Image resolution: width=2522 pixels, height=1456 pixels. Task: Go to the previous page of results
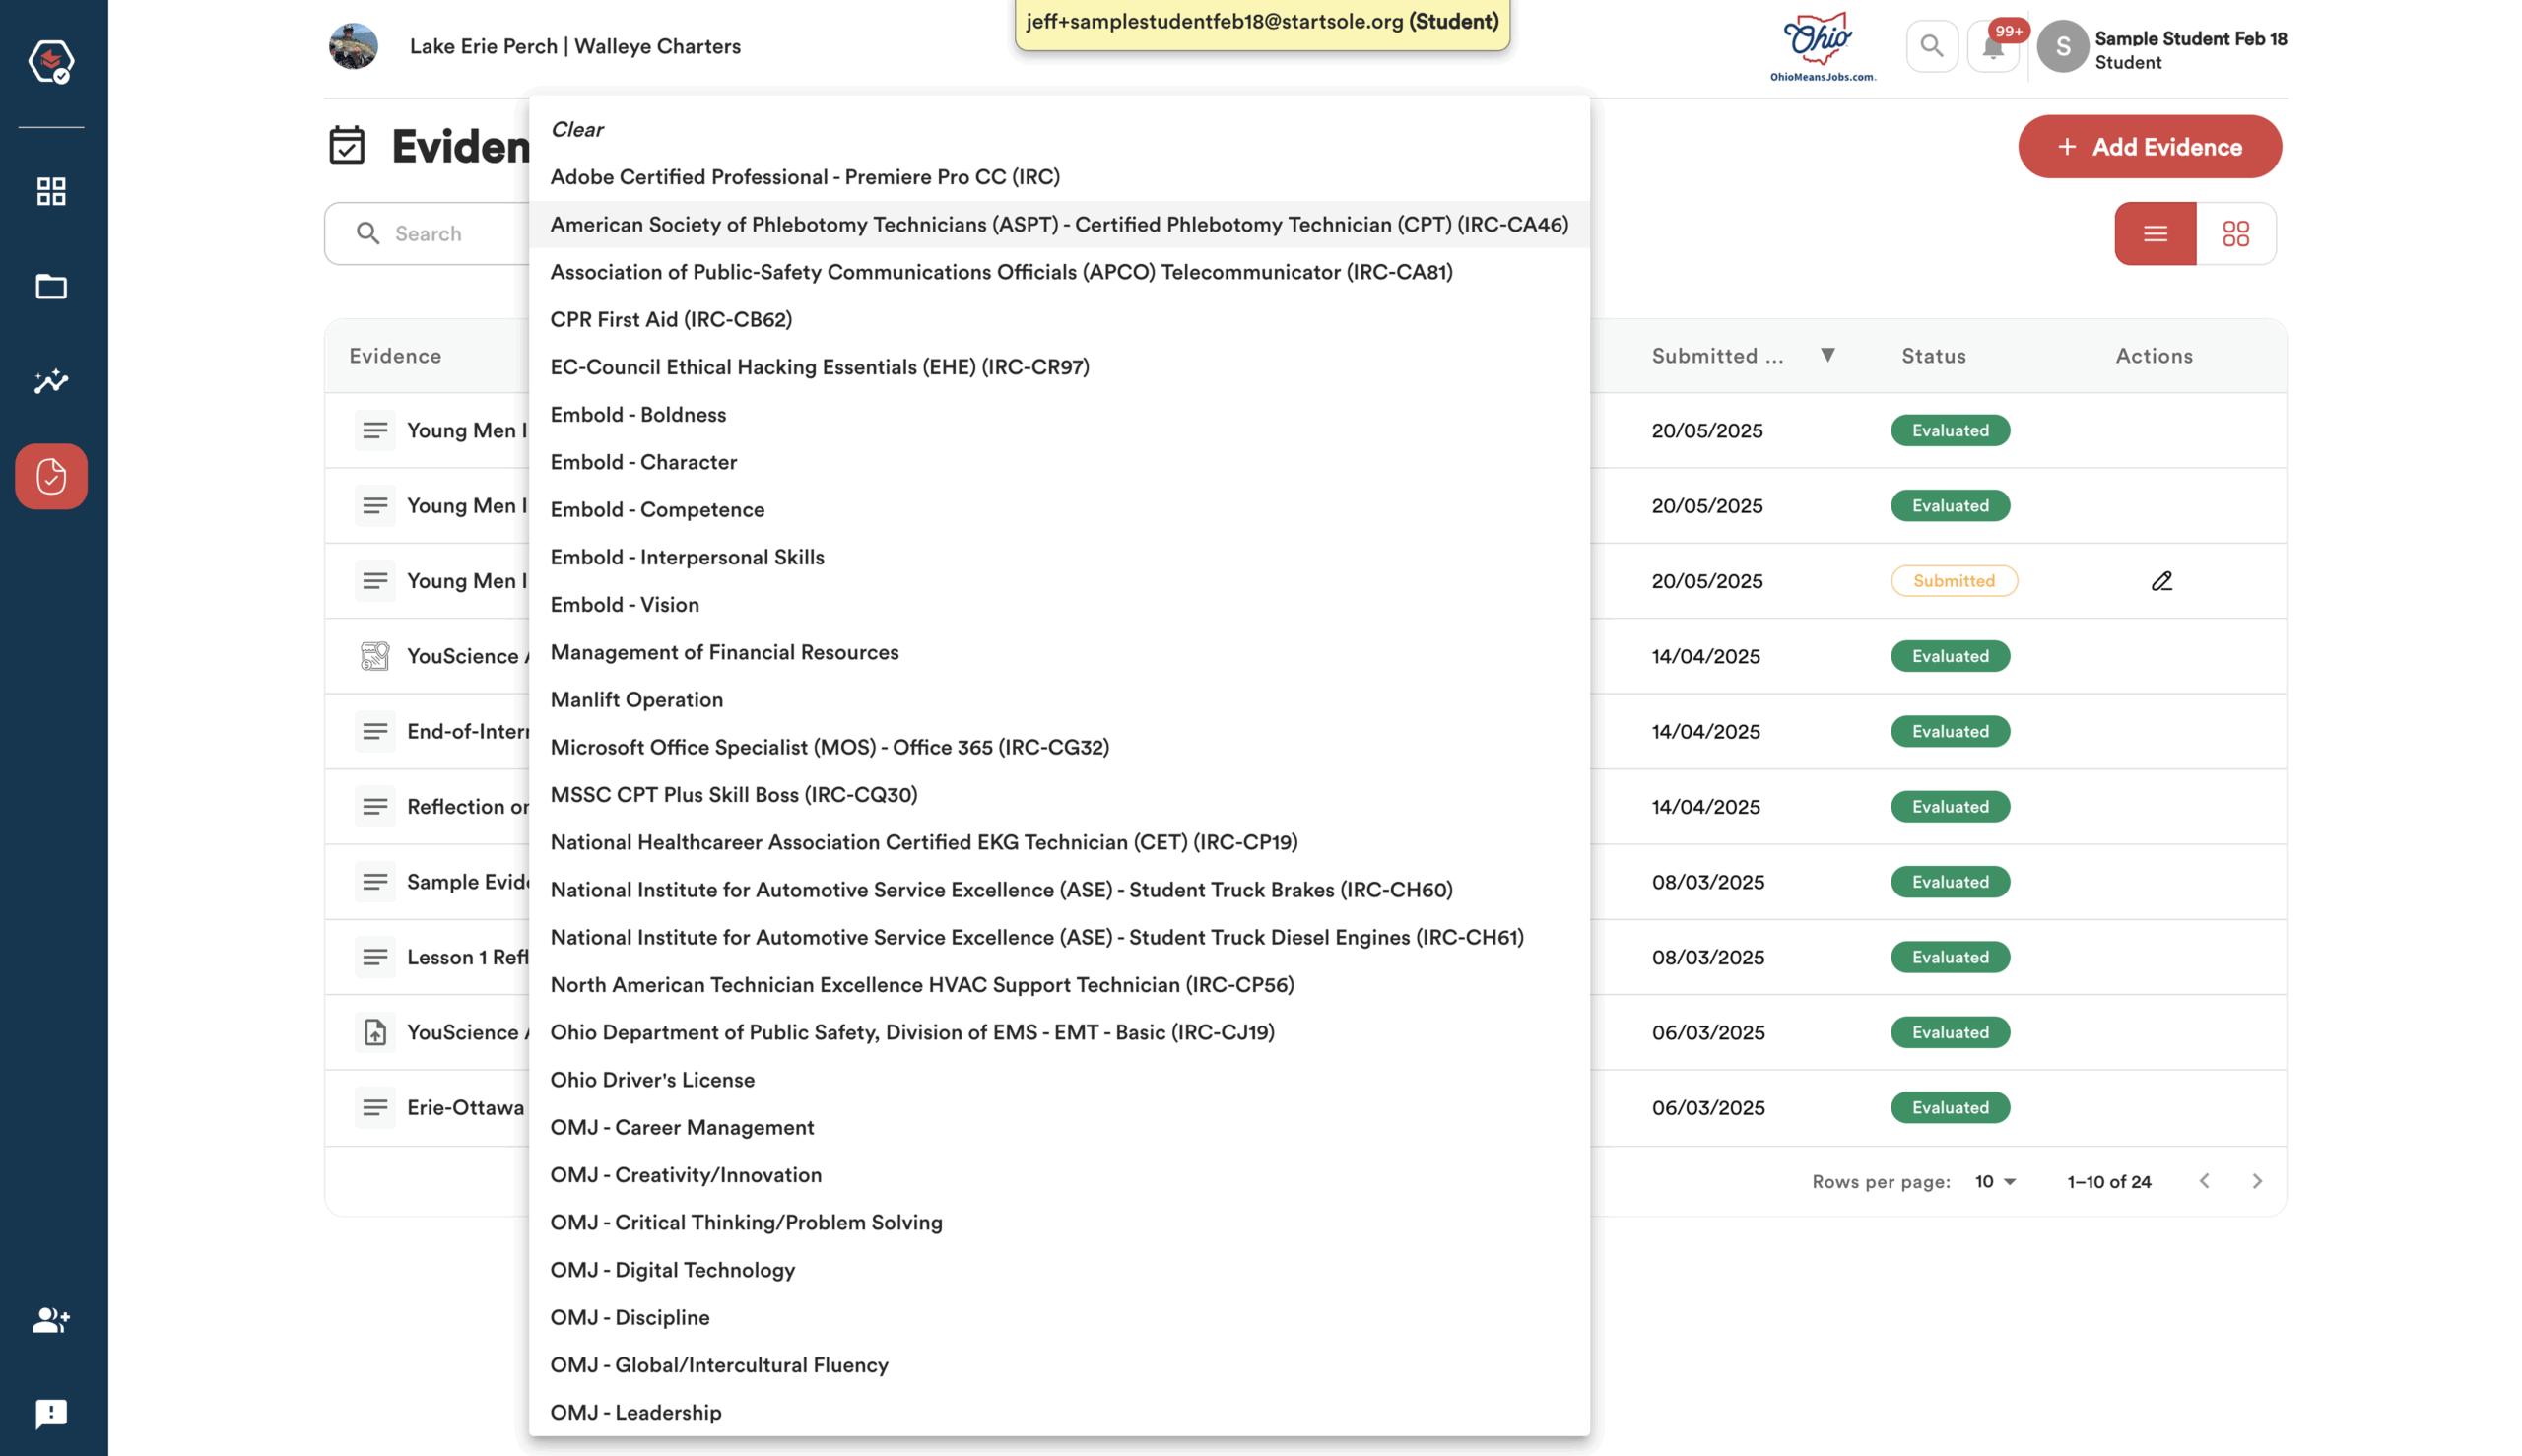click(x=2204, y=1181)
